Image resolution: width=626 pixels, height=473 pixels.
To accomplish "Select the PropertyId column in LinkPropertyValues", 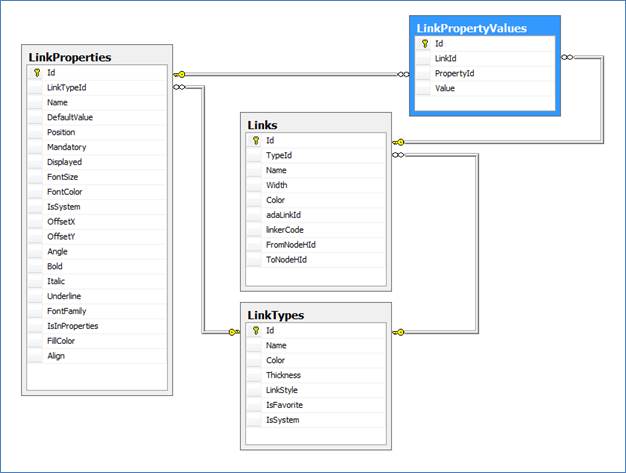I will click(454, 74).
